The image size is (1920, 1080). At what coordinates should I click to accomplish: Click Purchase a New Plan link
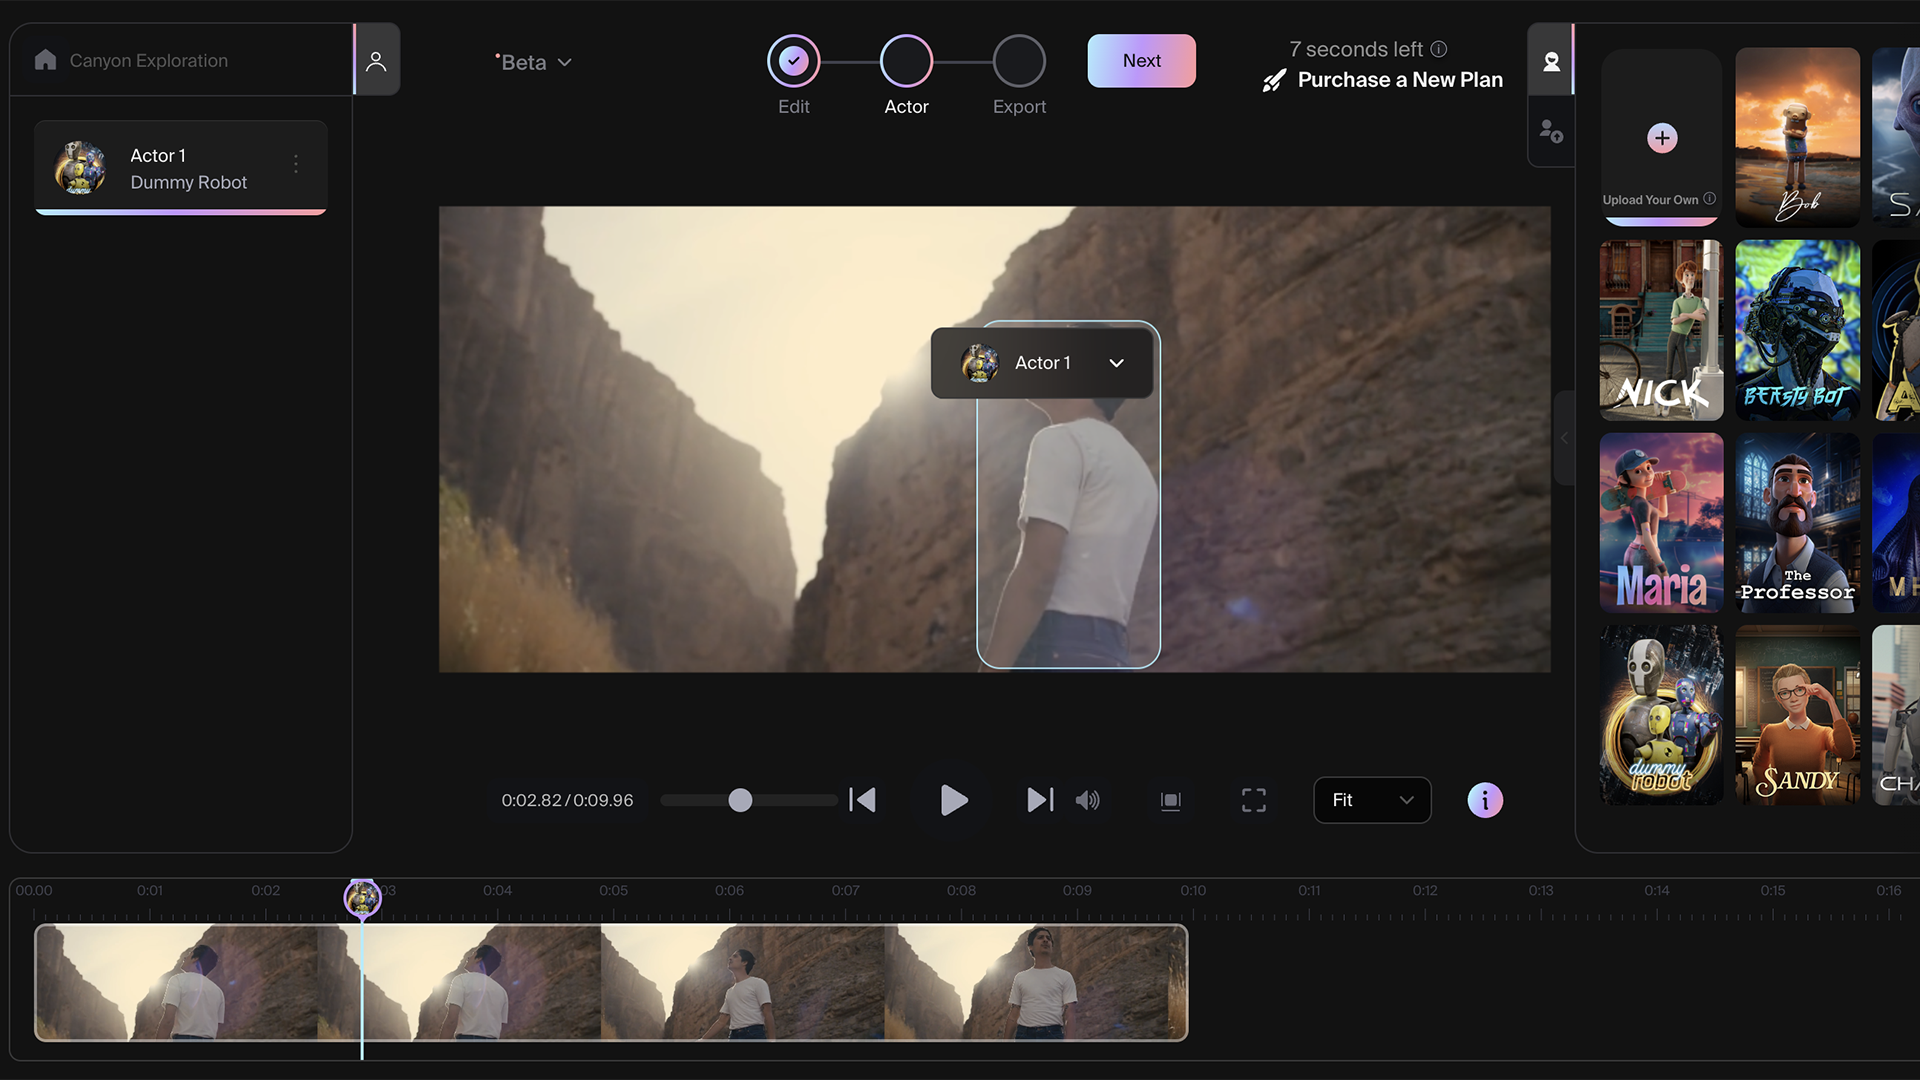click(1399, 80)
